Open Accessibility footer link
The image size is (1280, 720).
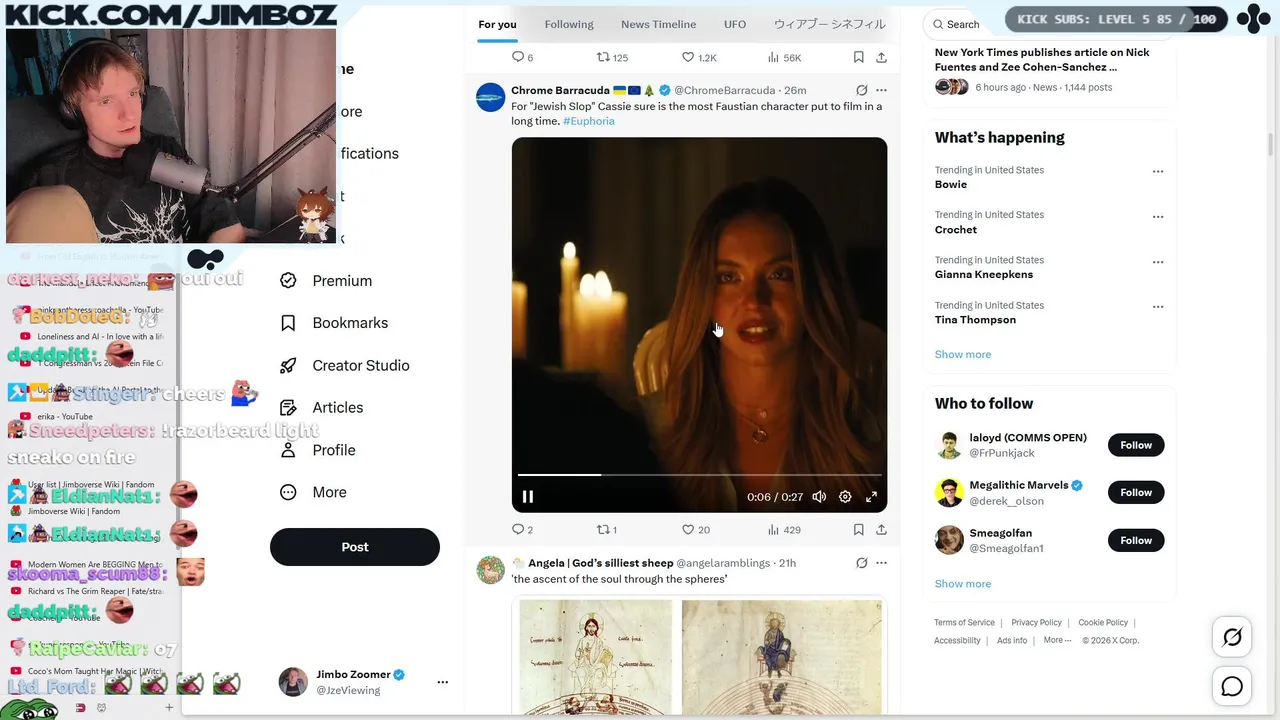(957, 641)
